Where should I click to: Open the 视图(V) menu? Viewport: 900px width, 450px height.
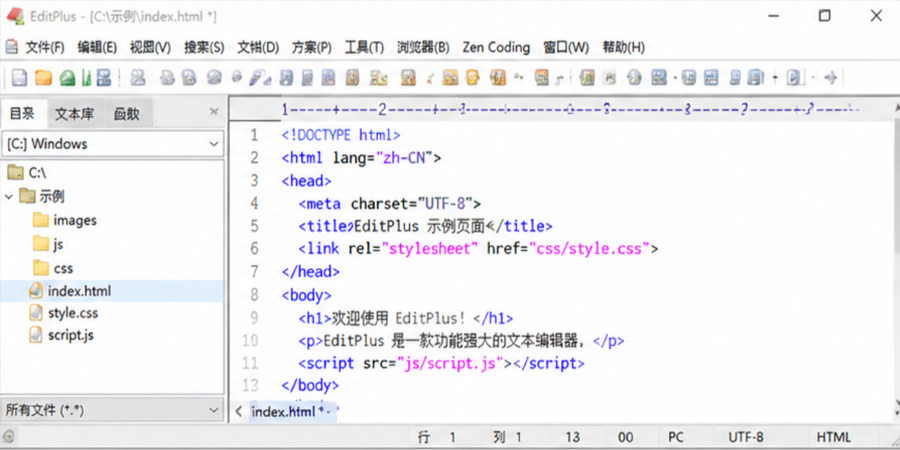[x=150, y=48]
